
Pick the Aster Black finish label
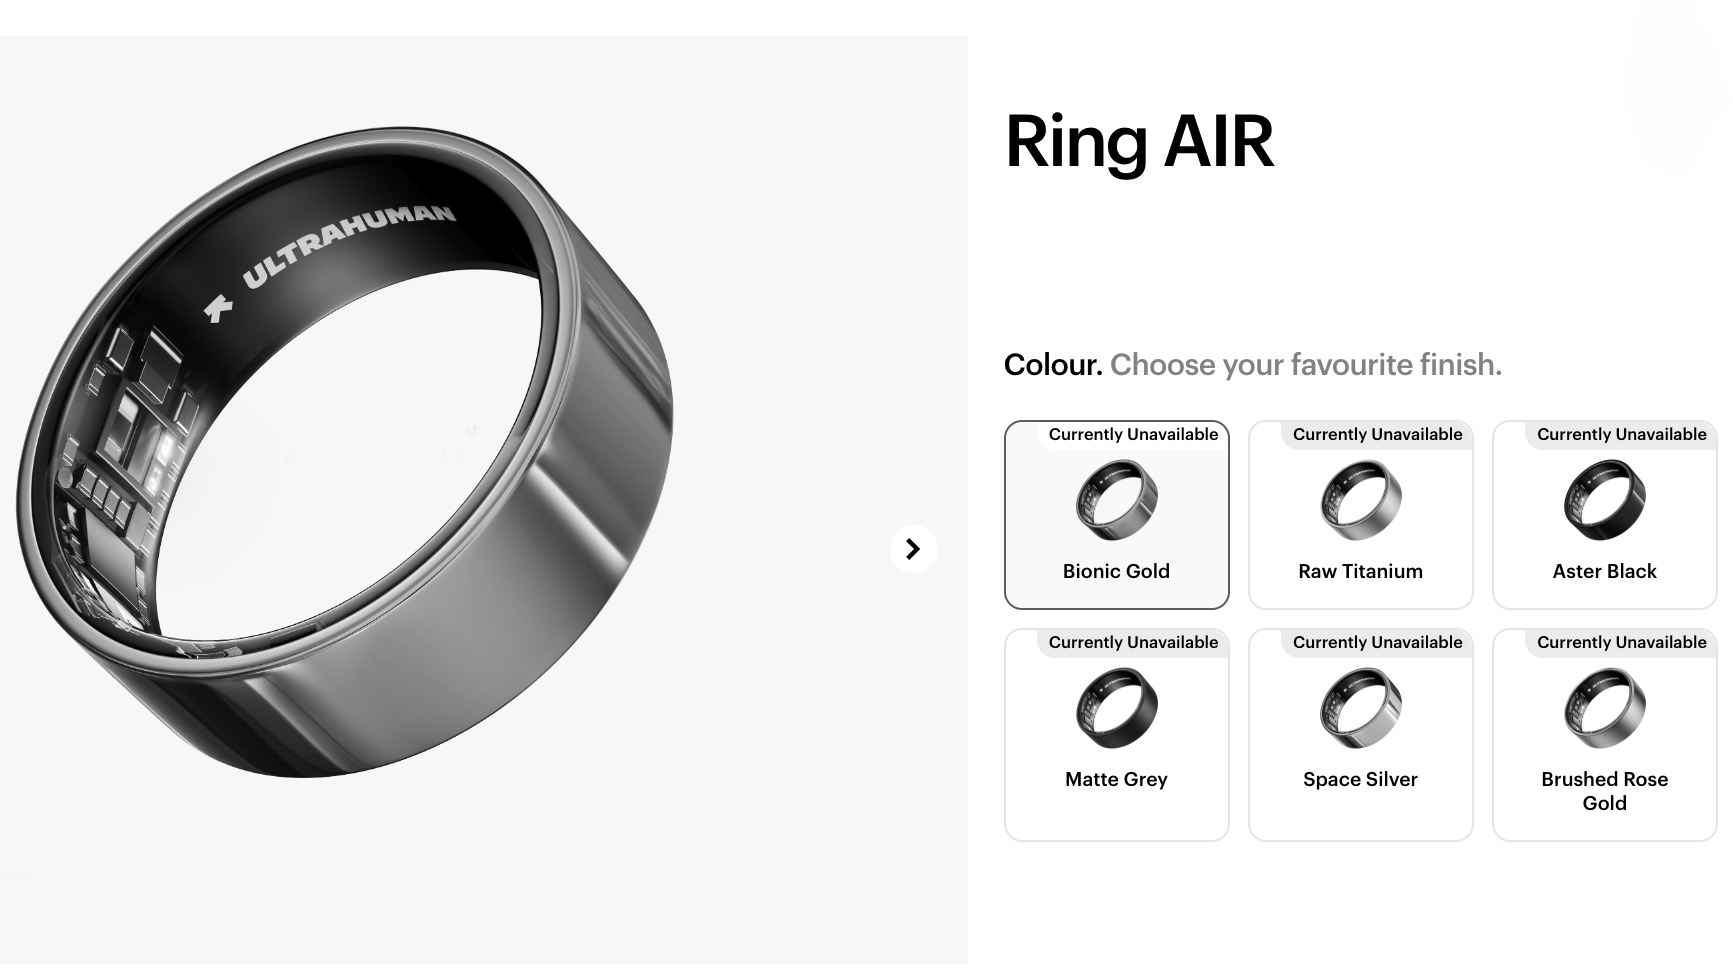1604,571
